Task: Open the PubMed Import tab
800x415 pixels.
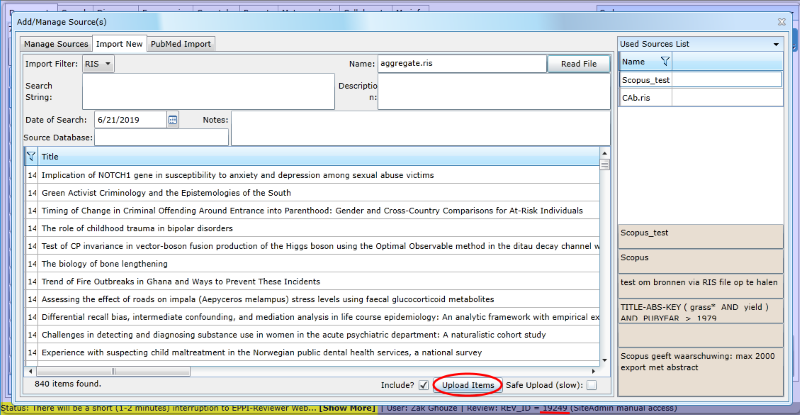Action: tap(181, 44)
